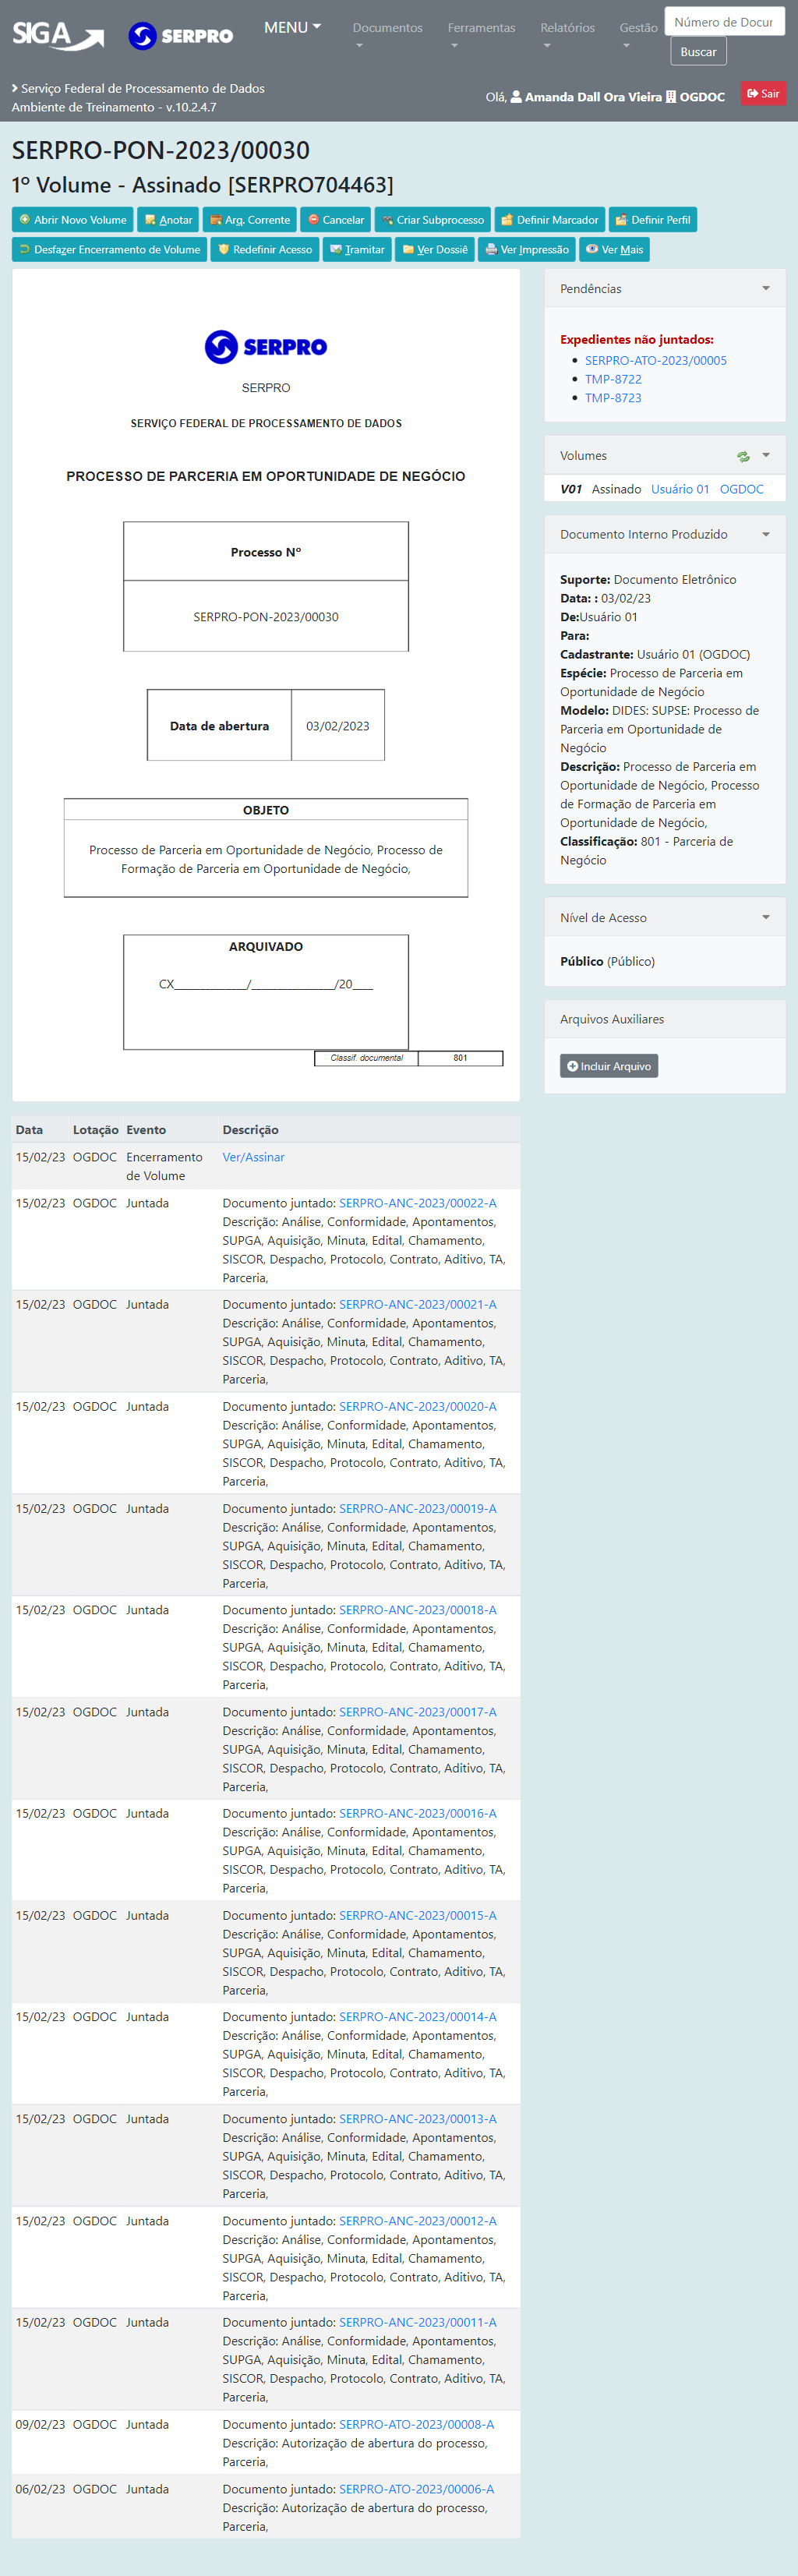Click the Anotar button
798x2576 pixels.
point(168,220)
